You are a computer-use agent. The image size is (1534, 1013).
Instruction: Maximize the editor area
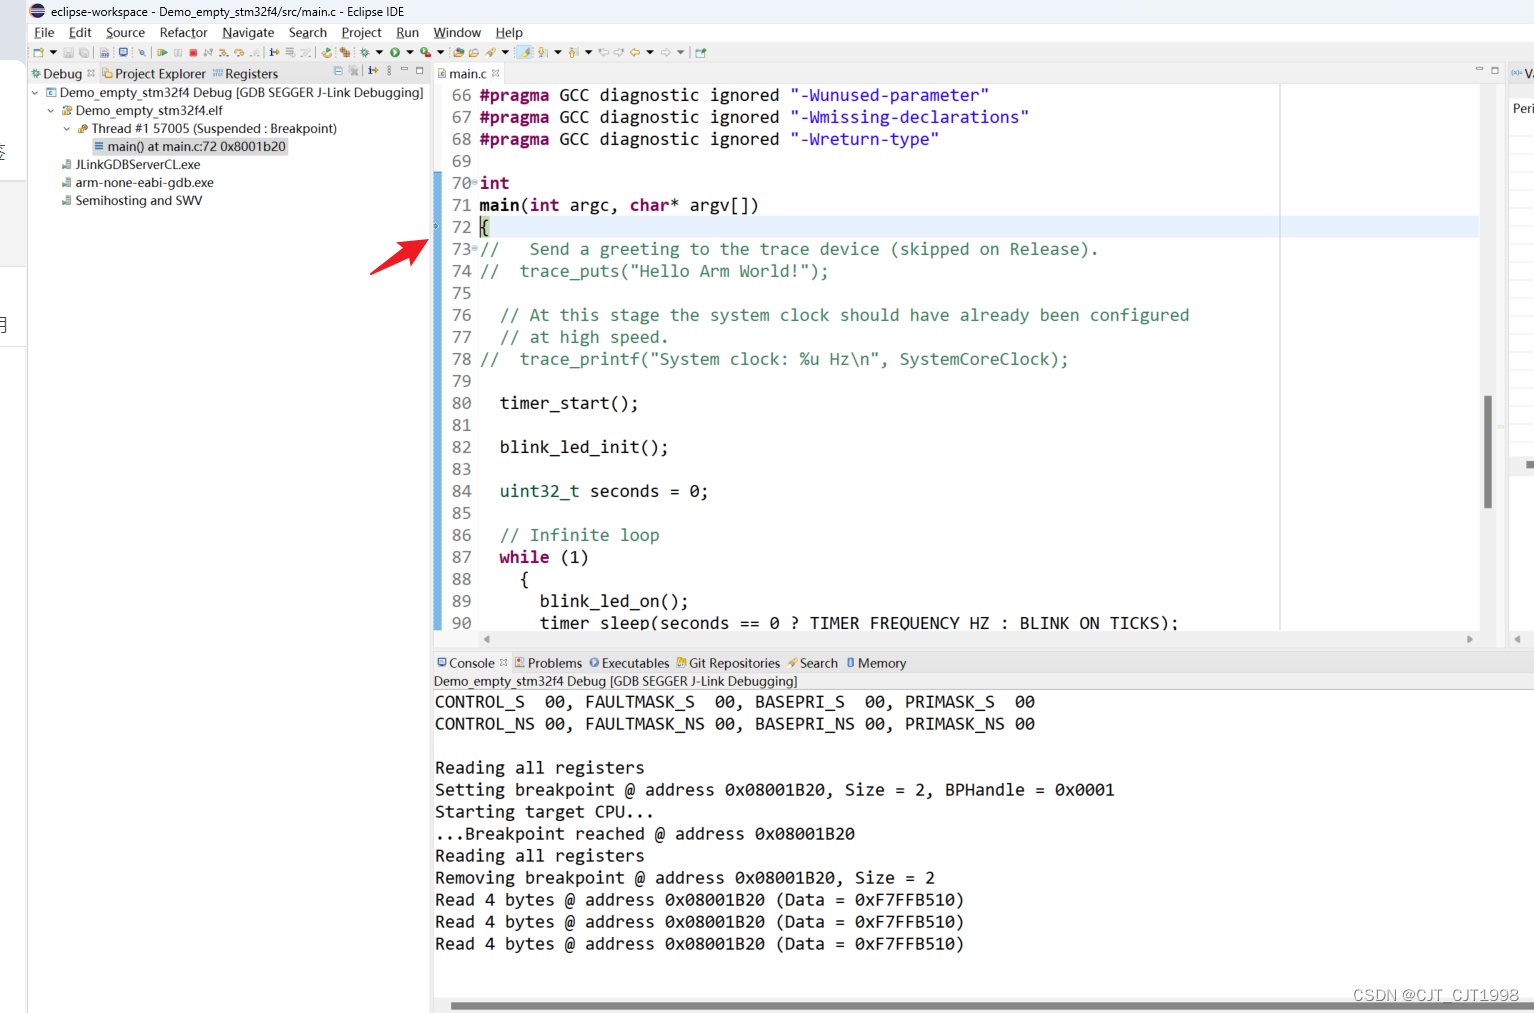pyautogui.click(x=1495, y=70)
